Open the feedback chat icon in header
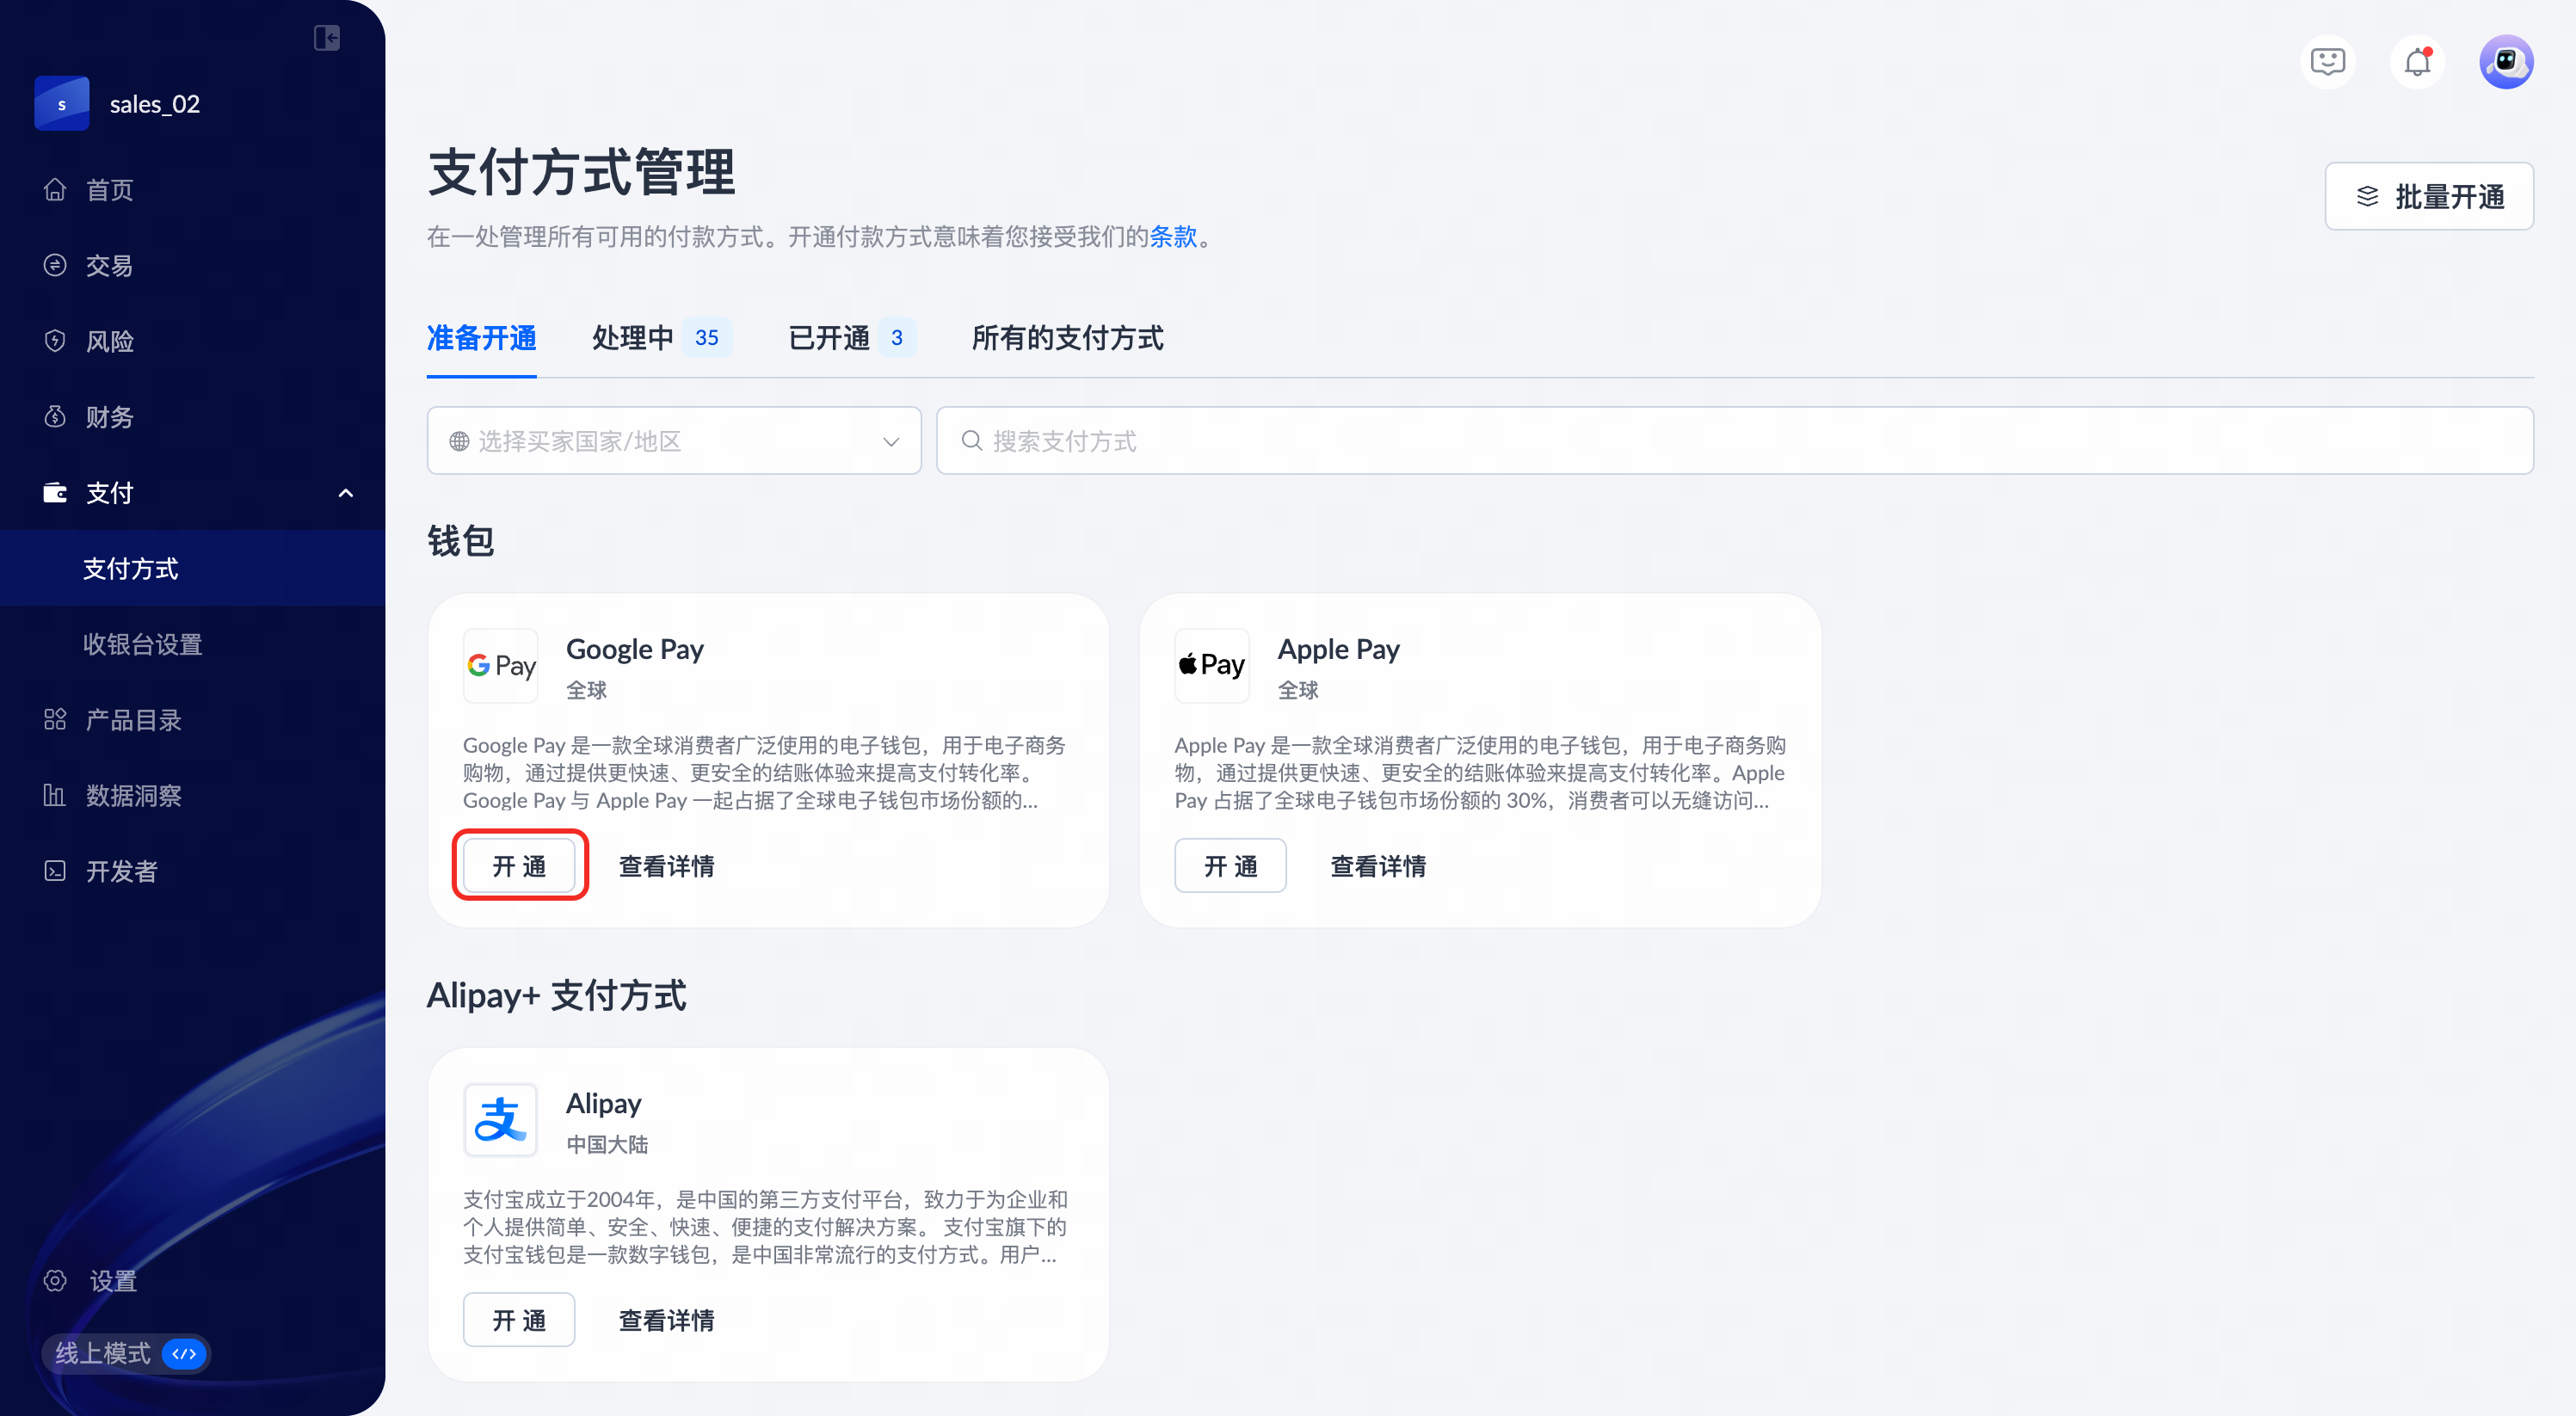Viewport: 2576px width, 1416px height. pos(2328,62)
